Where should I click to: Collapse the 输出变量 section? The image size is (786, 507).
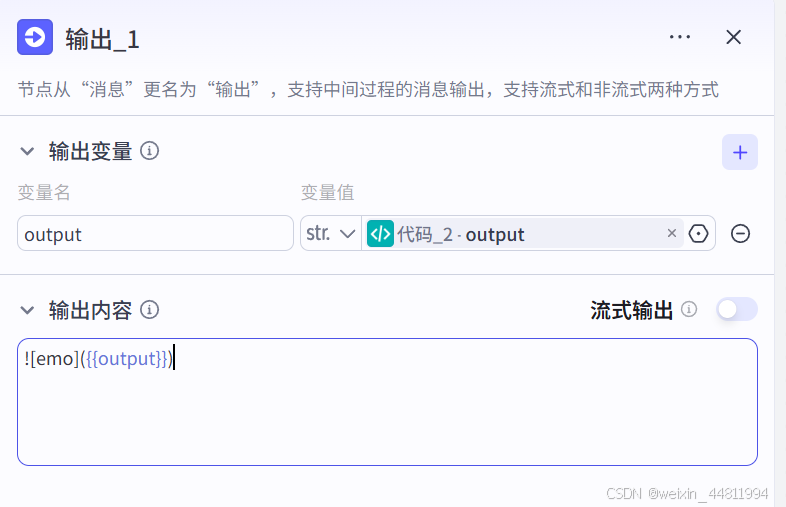click(27, 151)
